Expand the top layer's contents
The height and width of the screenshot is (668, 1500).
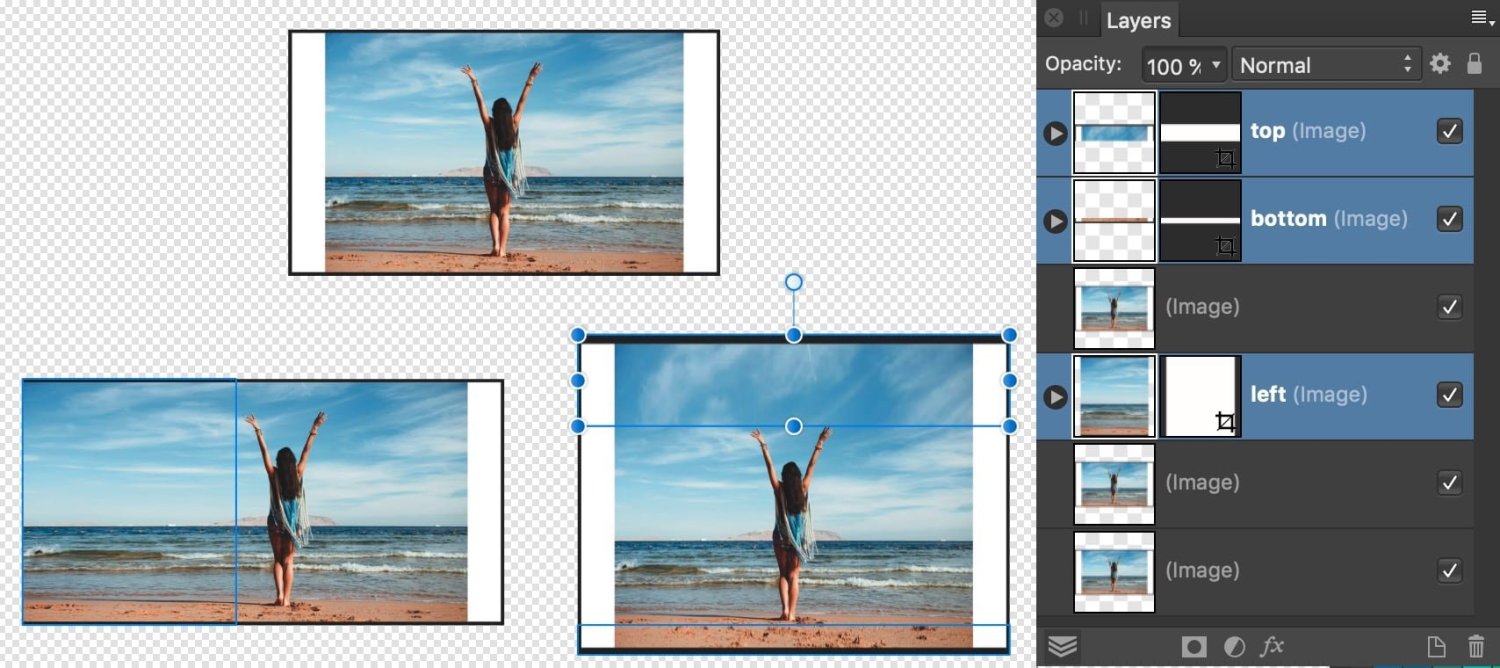click(1054, 131)
